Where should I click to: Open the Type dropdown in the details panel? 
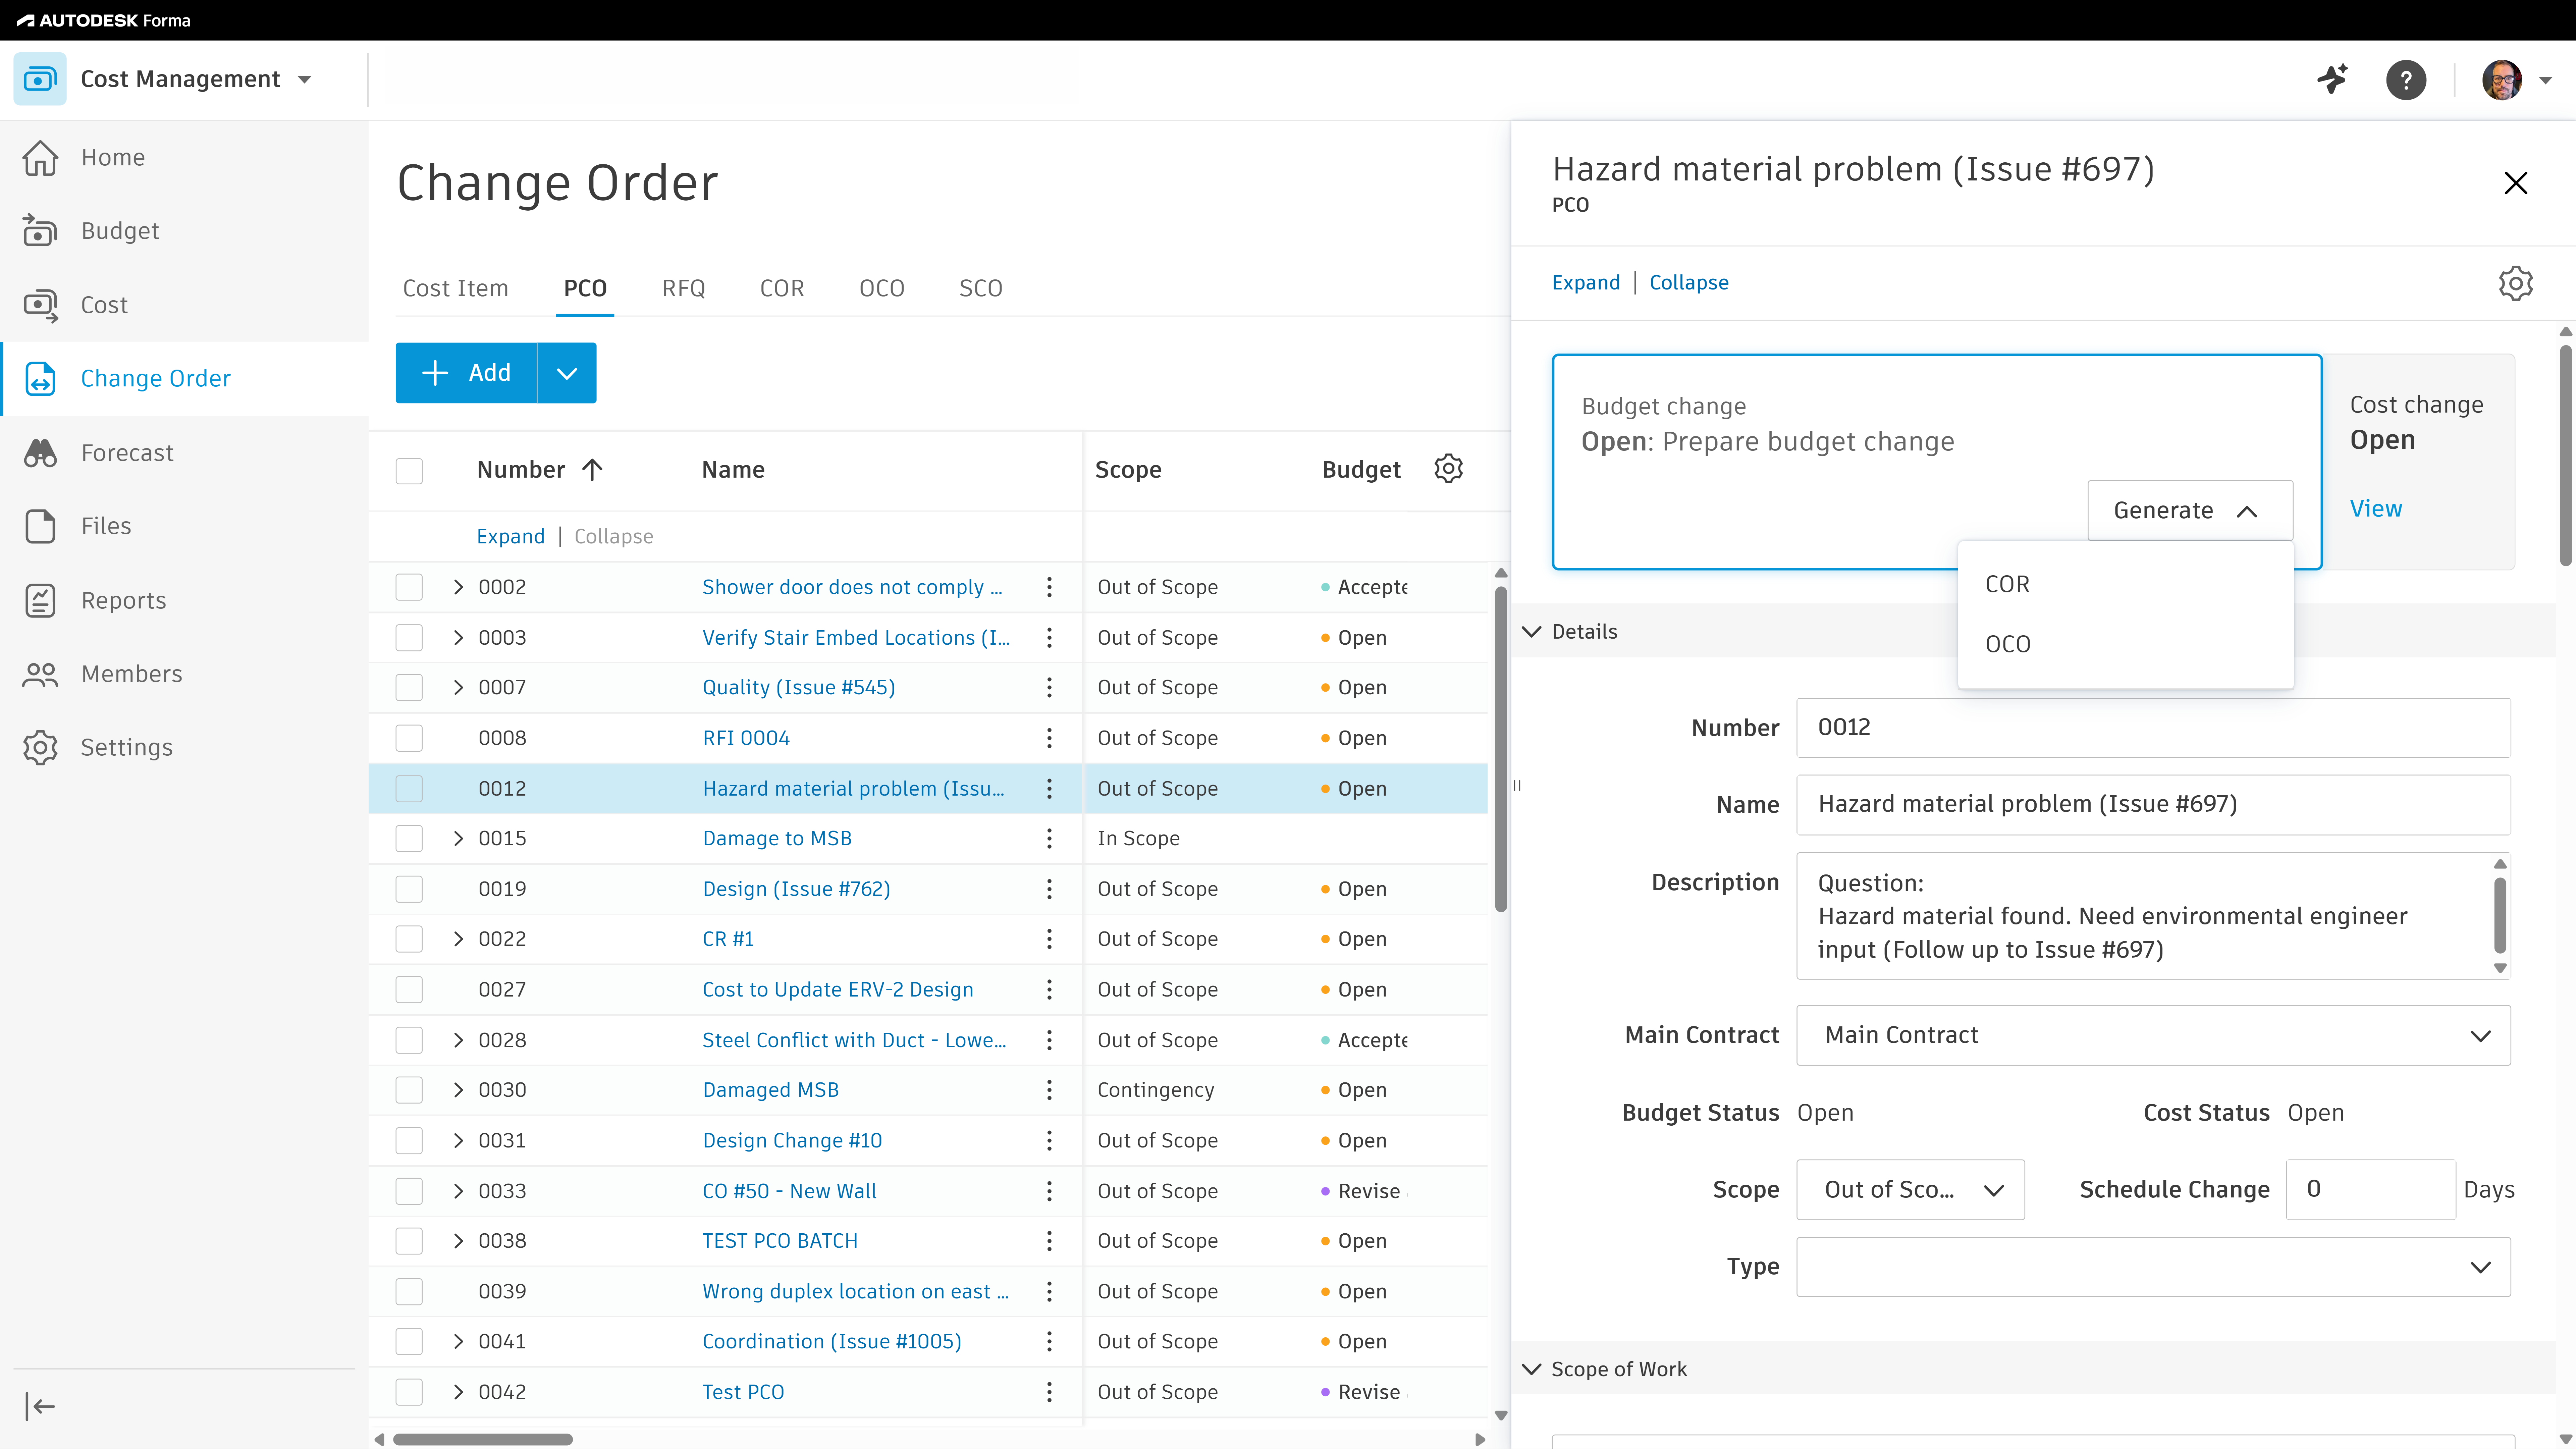pyautogui.click(x=2481, y=1266)
